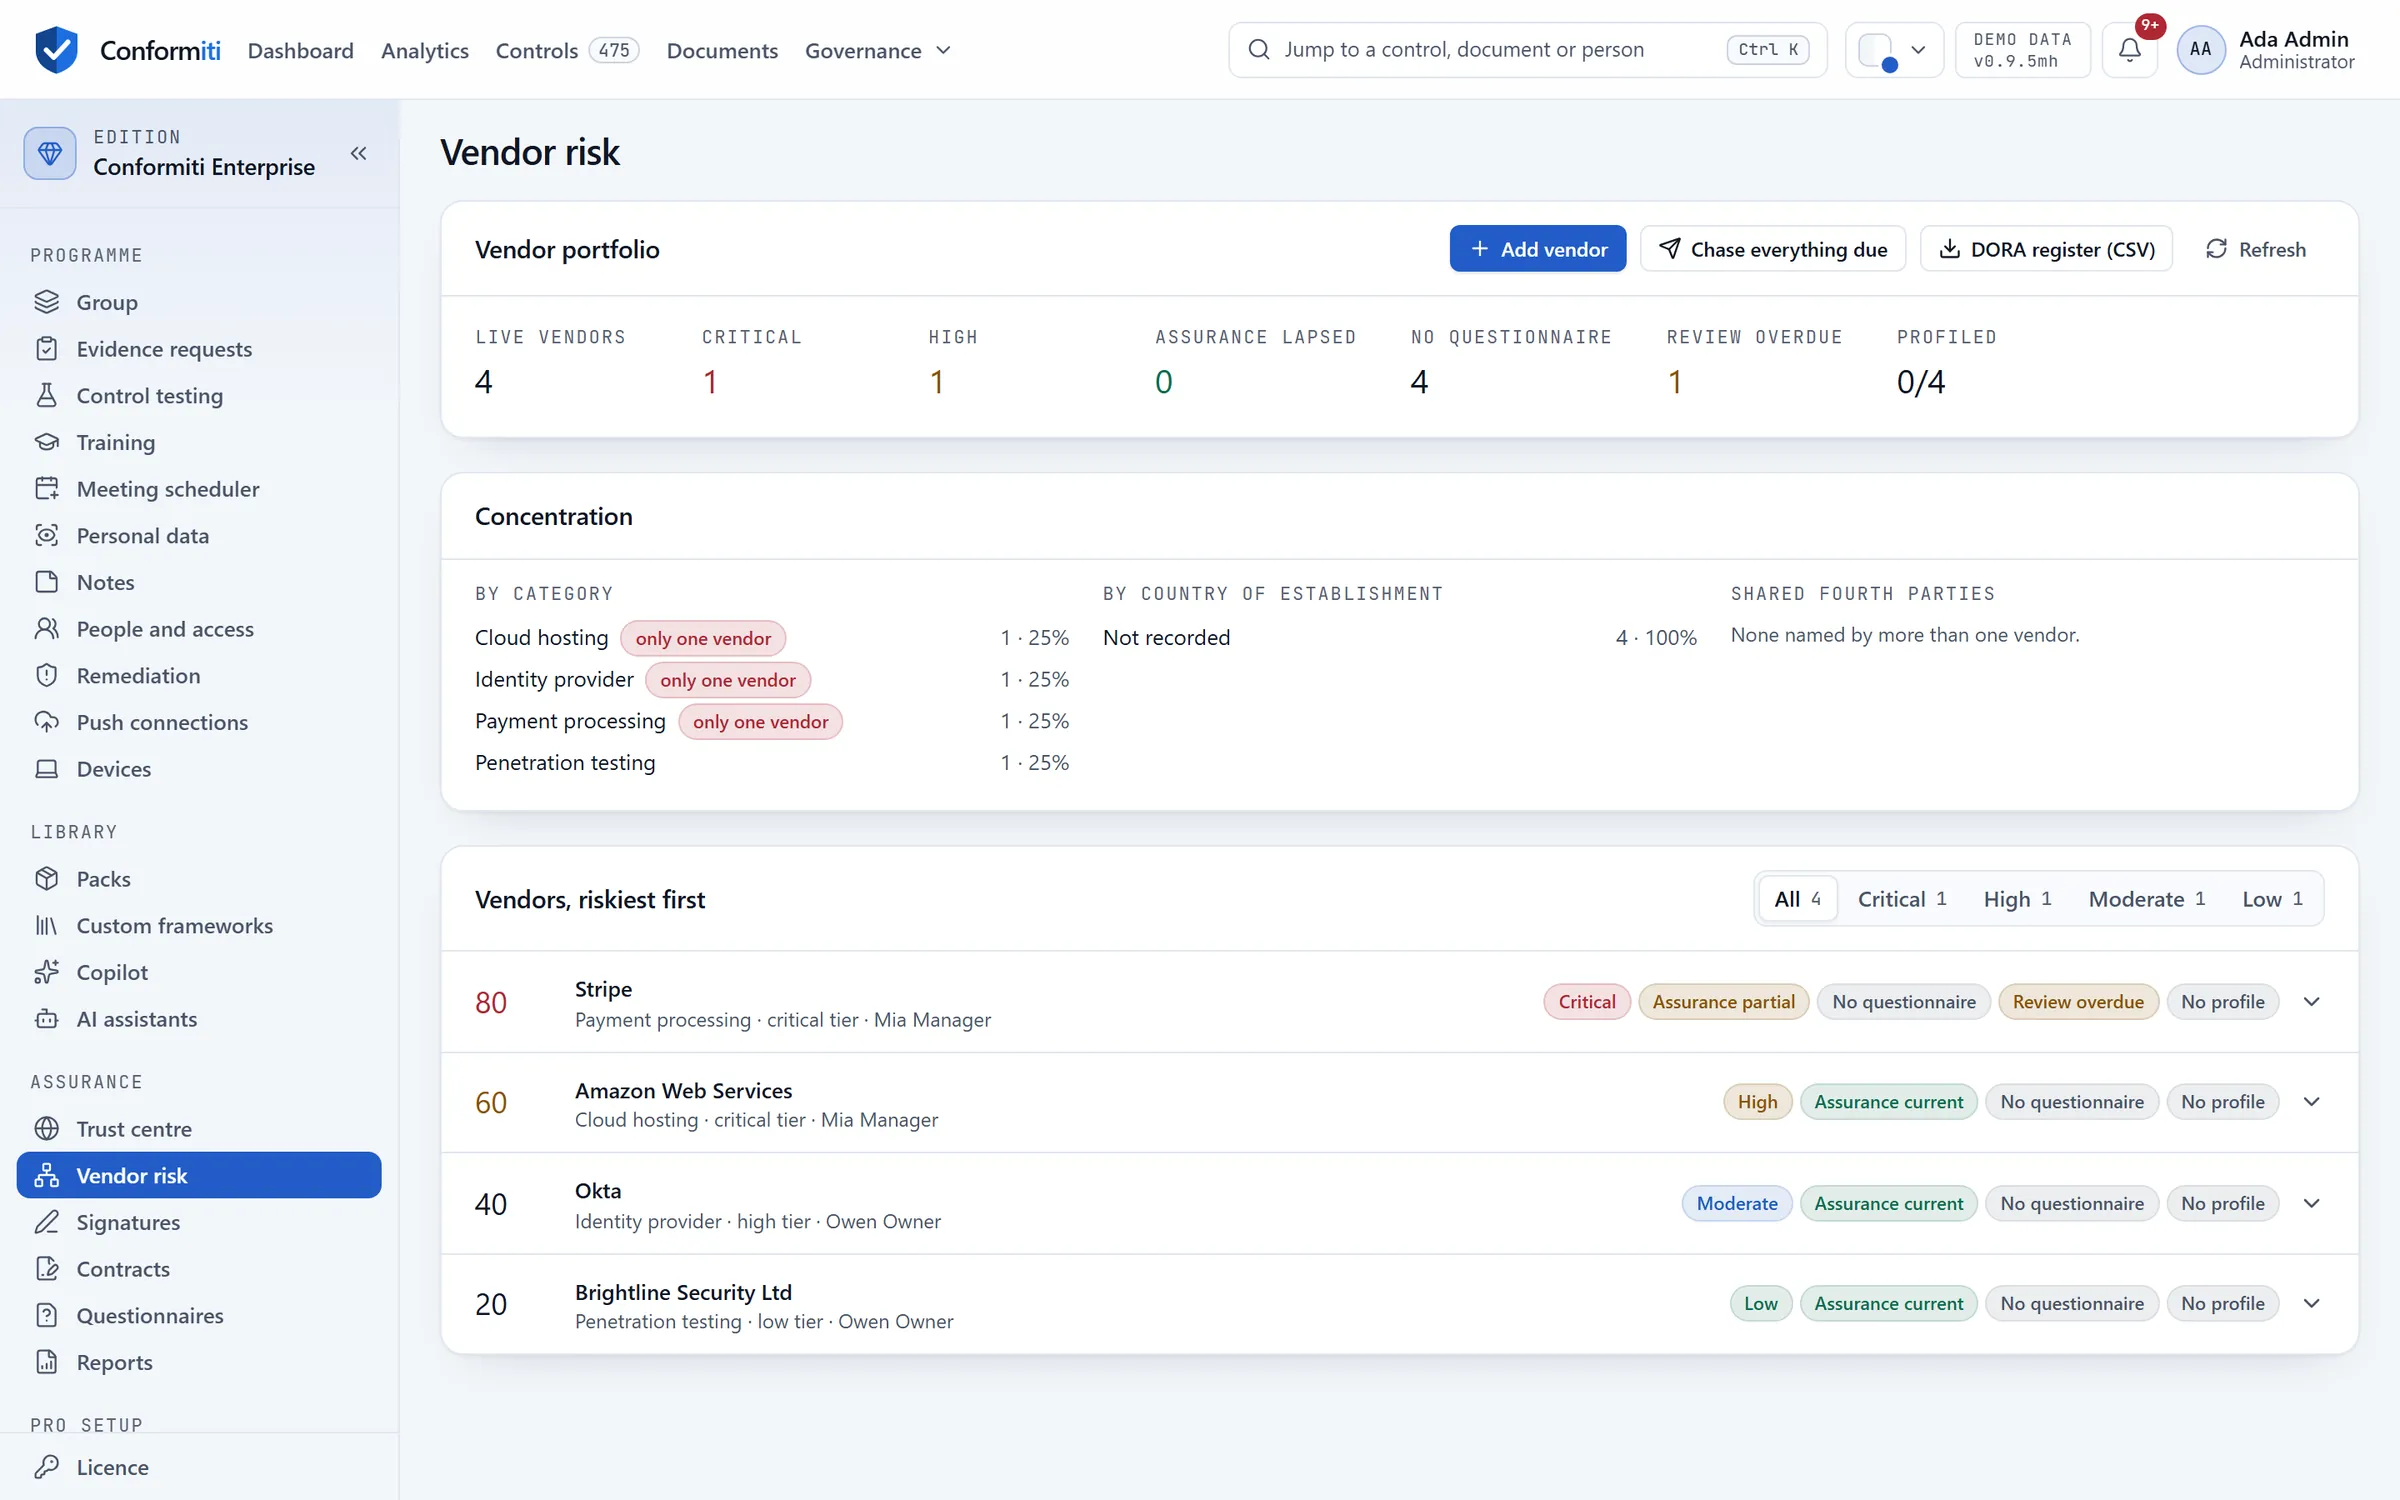Screen dimensions: 2400x1500
Task: Focus the Jump to a control search field
Action: (1527, 49)
